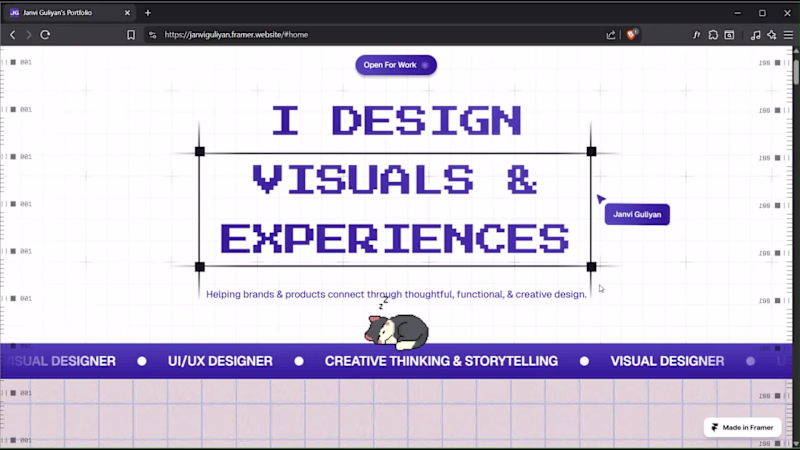Click the Janvi Guliyan cursor label

[637, 214]
